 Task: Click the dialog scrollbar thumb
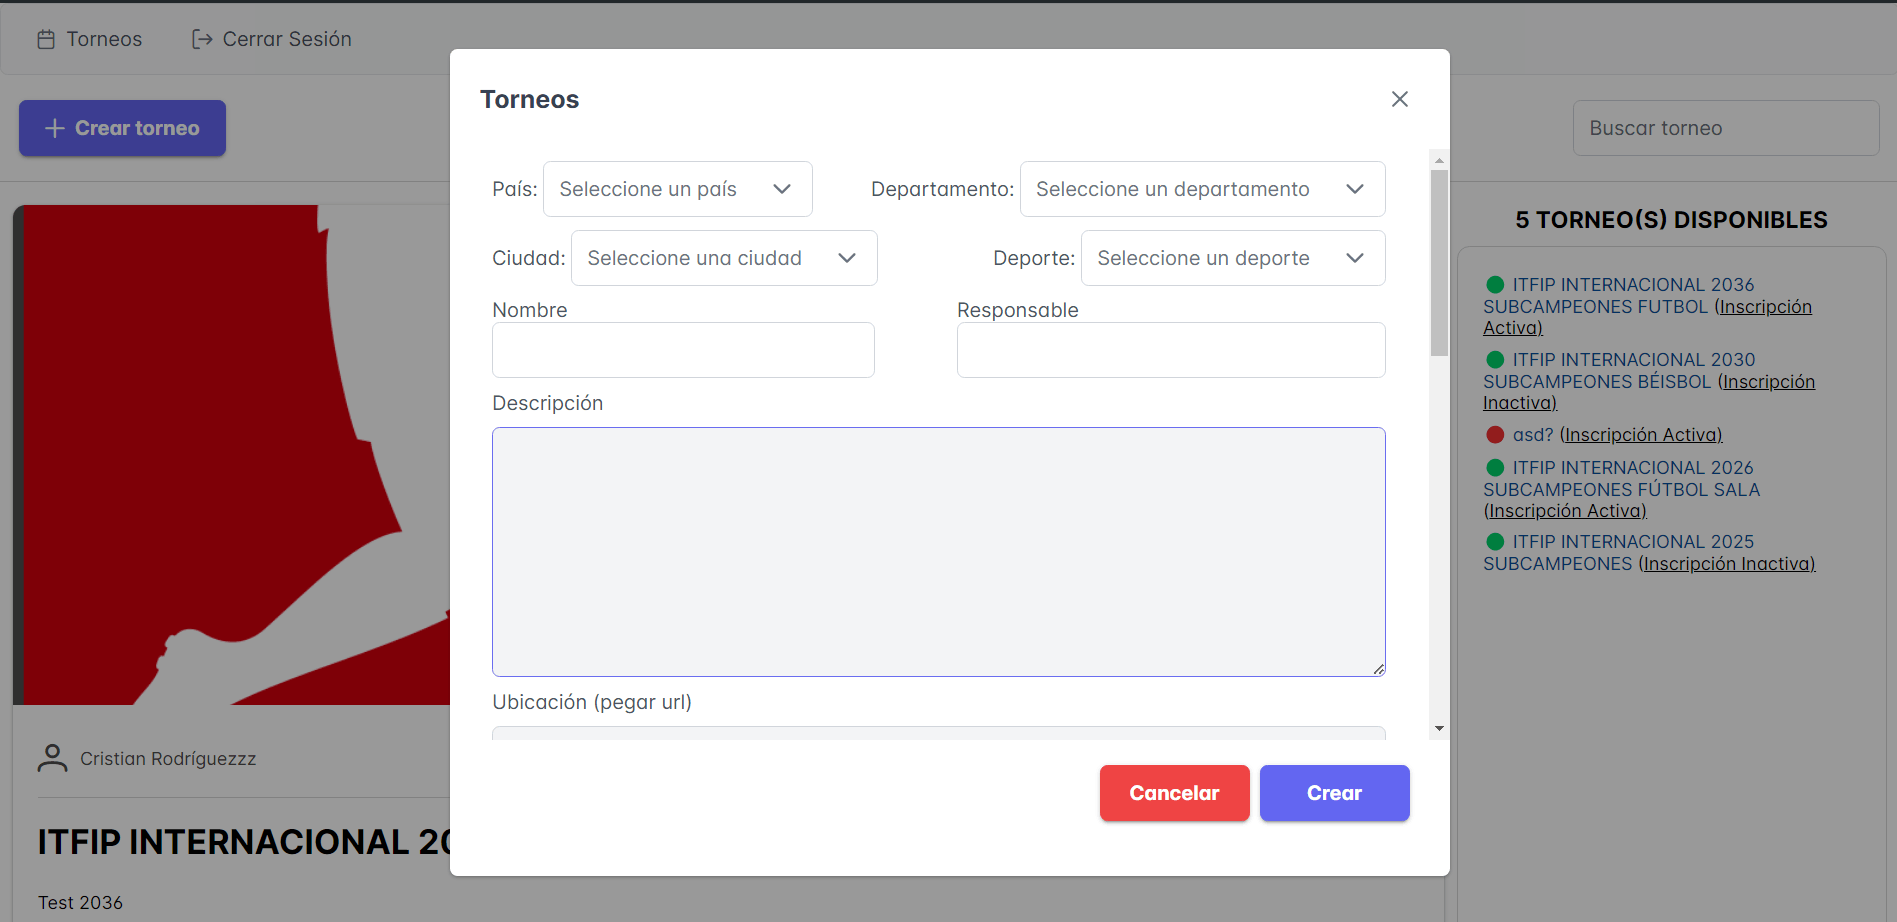coord(1439,263)
